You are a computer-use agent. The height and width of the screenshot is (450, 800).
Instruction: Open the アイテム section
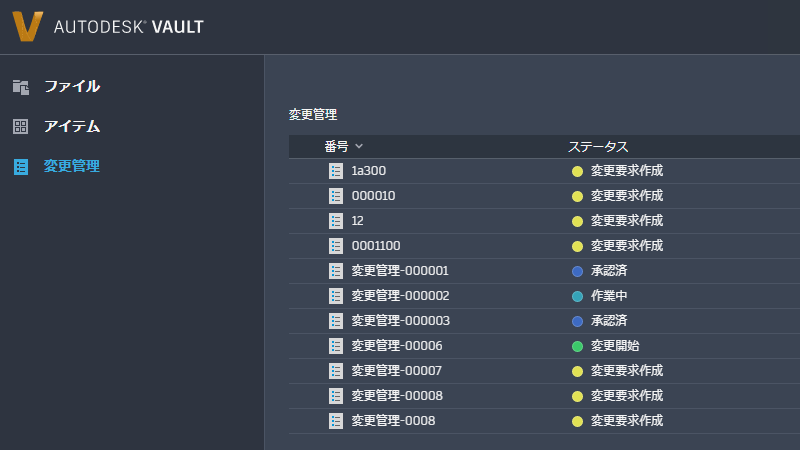click(x=71, y=127)
